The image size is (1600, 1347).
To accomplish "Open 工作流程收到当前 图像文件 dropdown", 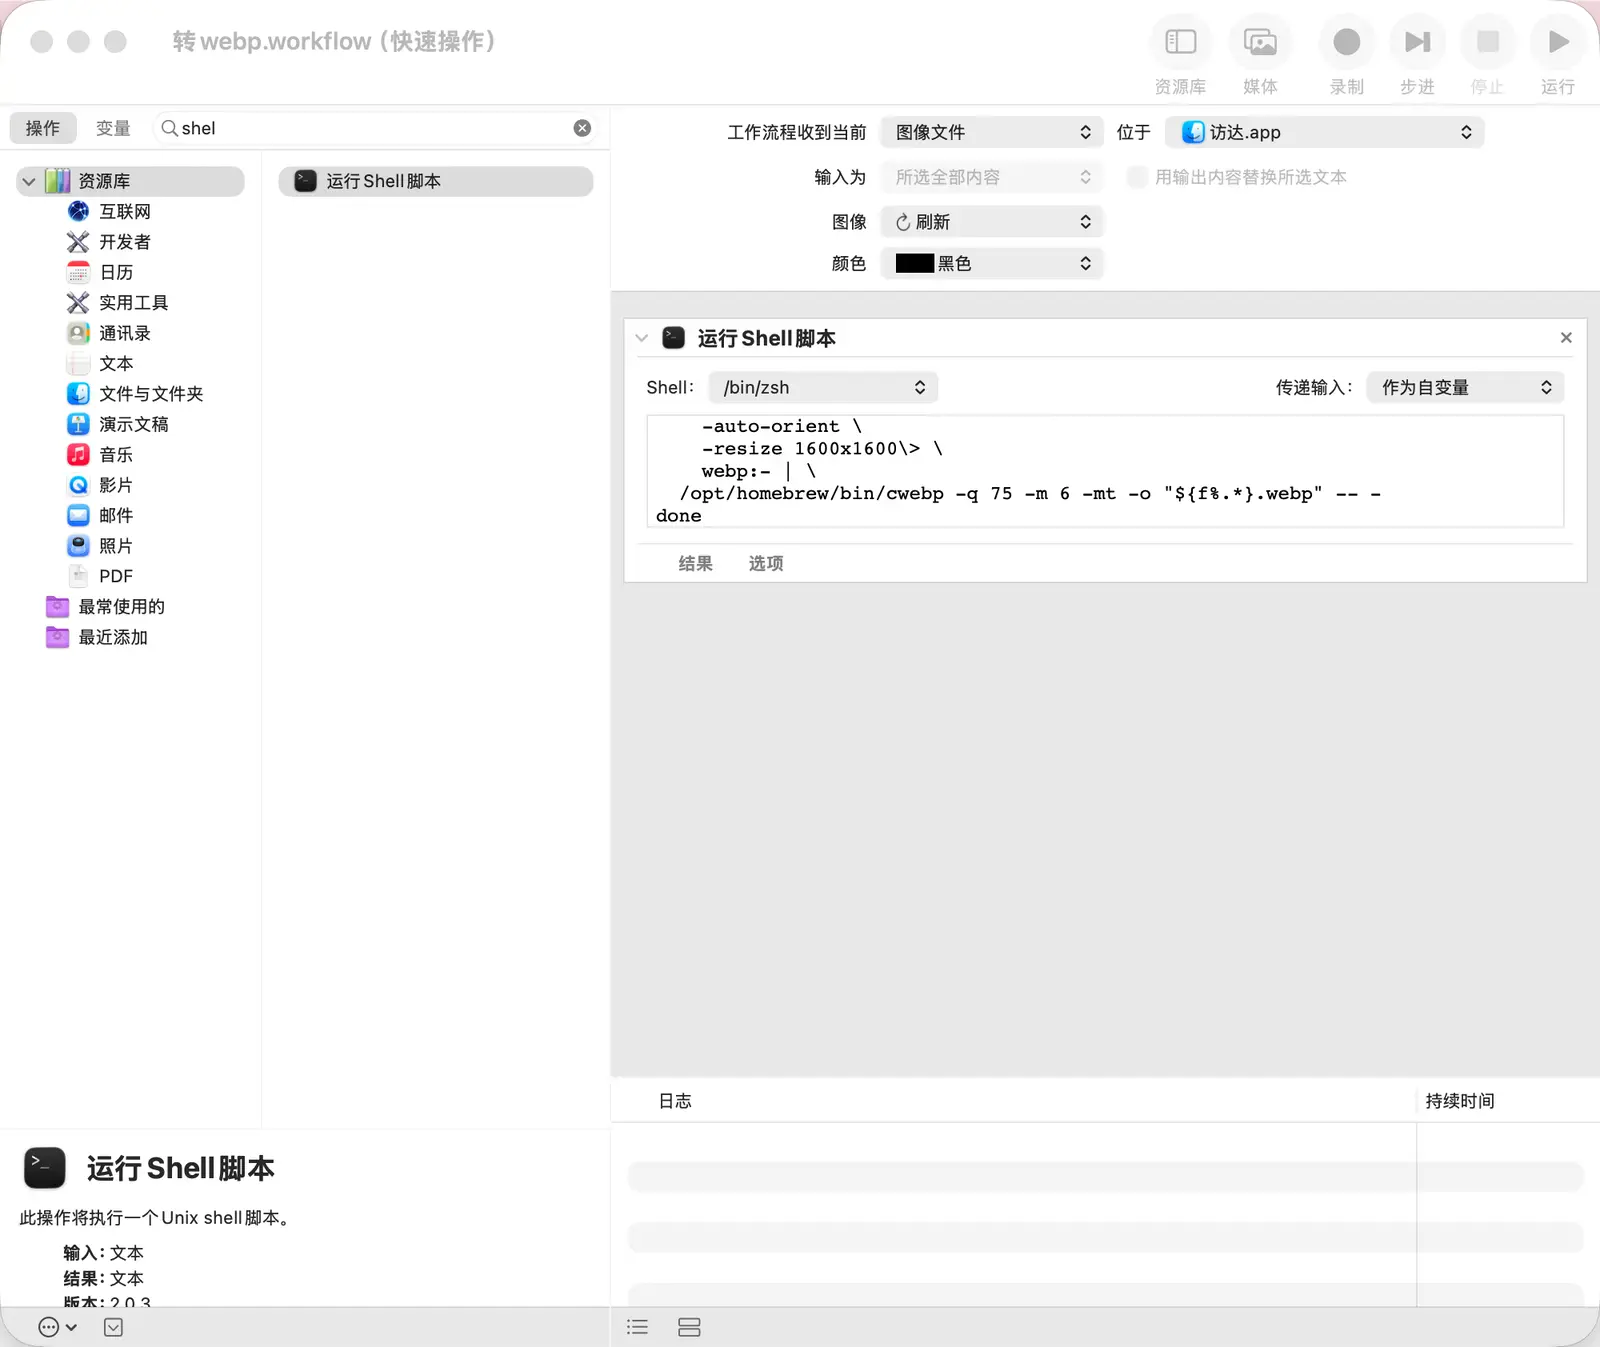I will click(x=991, y=132).
